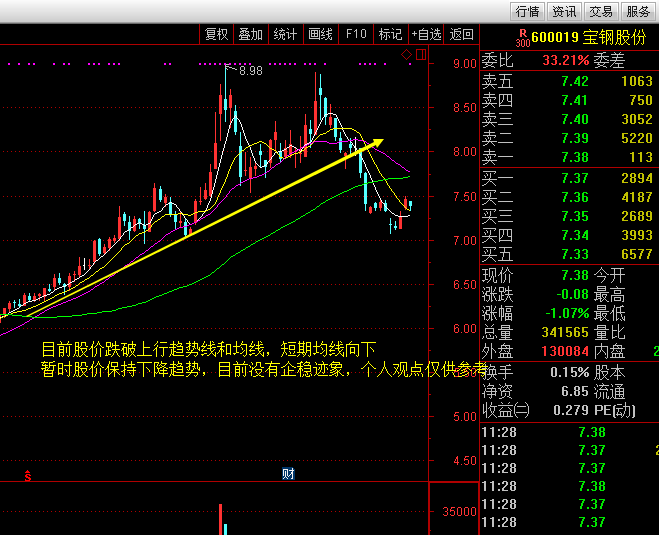This screenshot has width=659, height=535.
Task: Select 卖四 price 7.41
Action: coord(575,100)
